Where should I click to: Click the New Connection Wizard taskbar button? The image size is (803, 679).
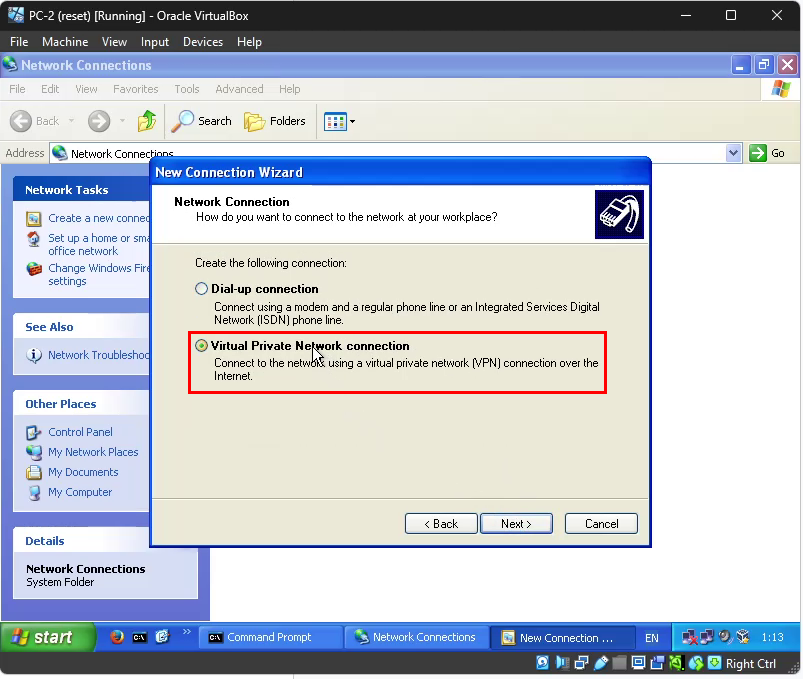click(x=563, y=638)
